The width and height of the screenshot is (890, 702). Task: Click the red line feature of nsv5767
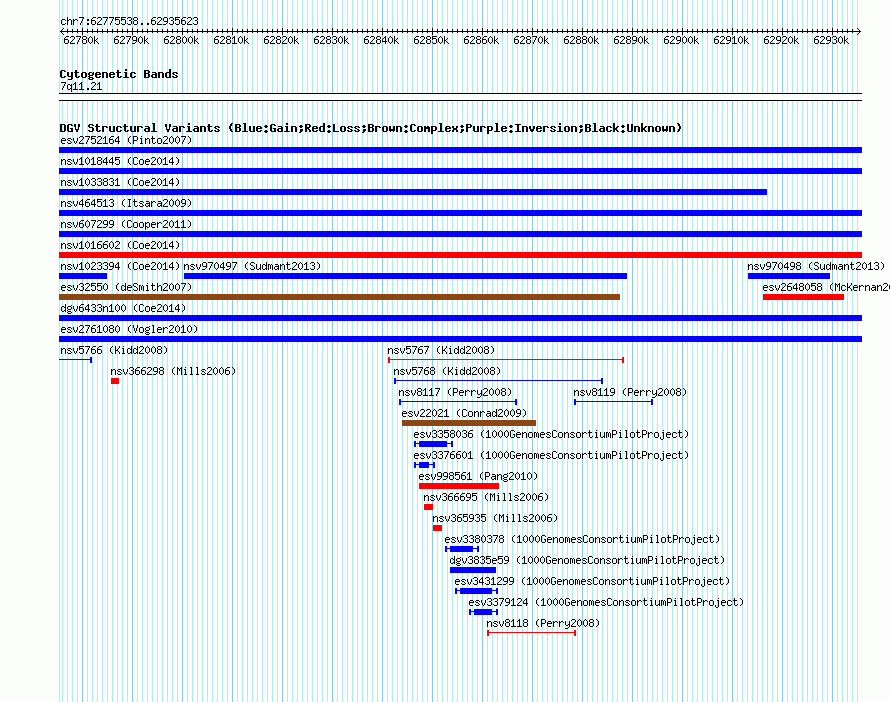[x=506, y=360]
